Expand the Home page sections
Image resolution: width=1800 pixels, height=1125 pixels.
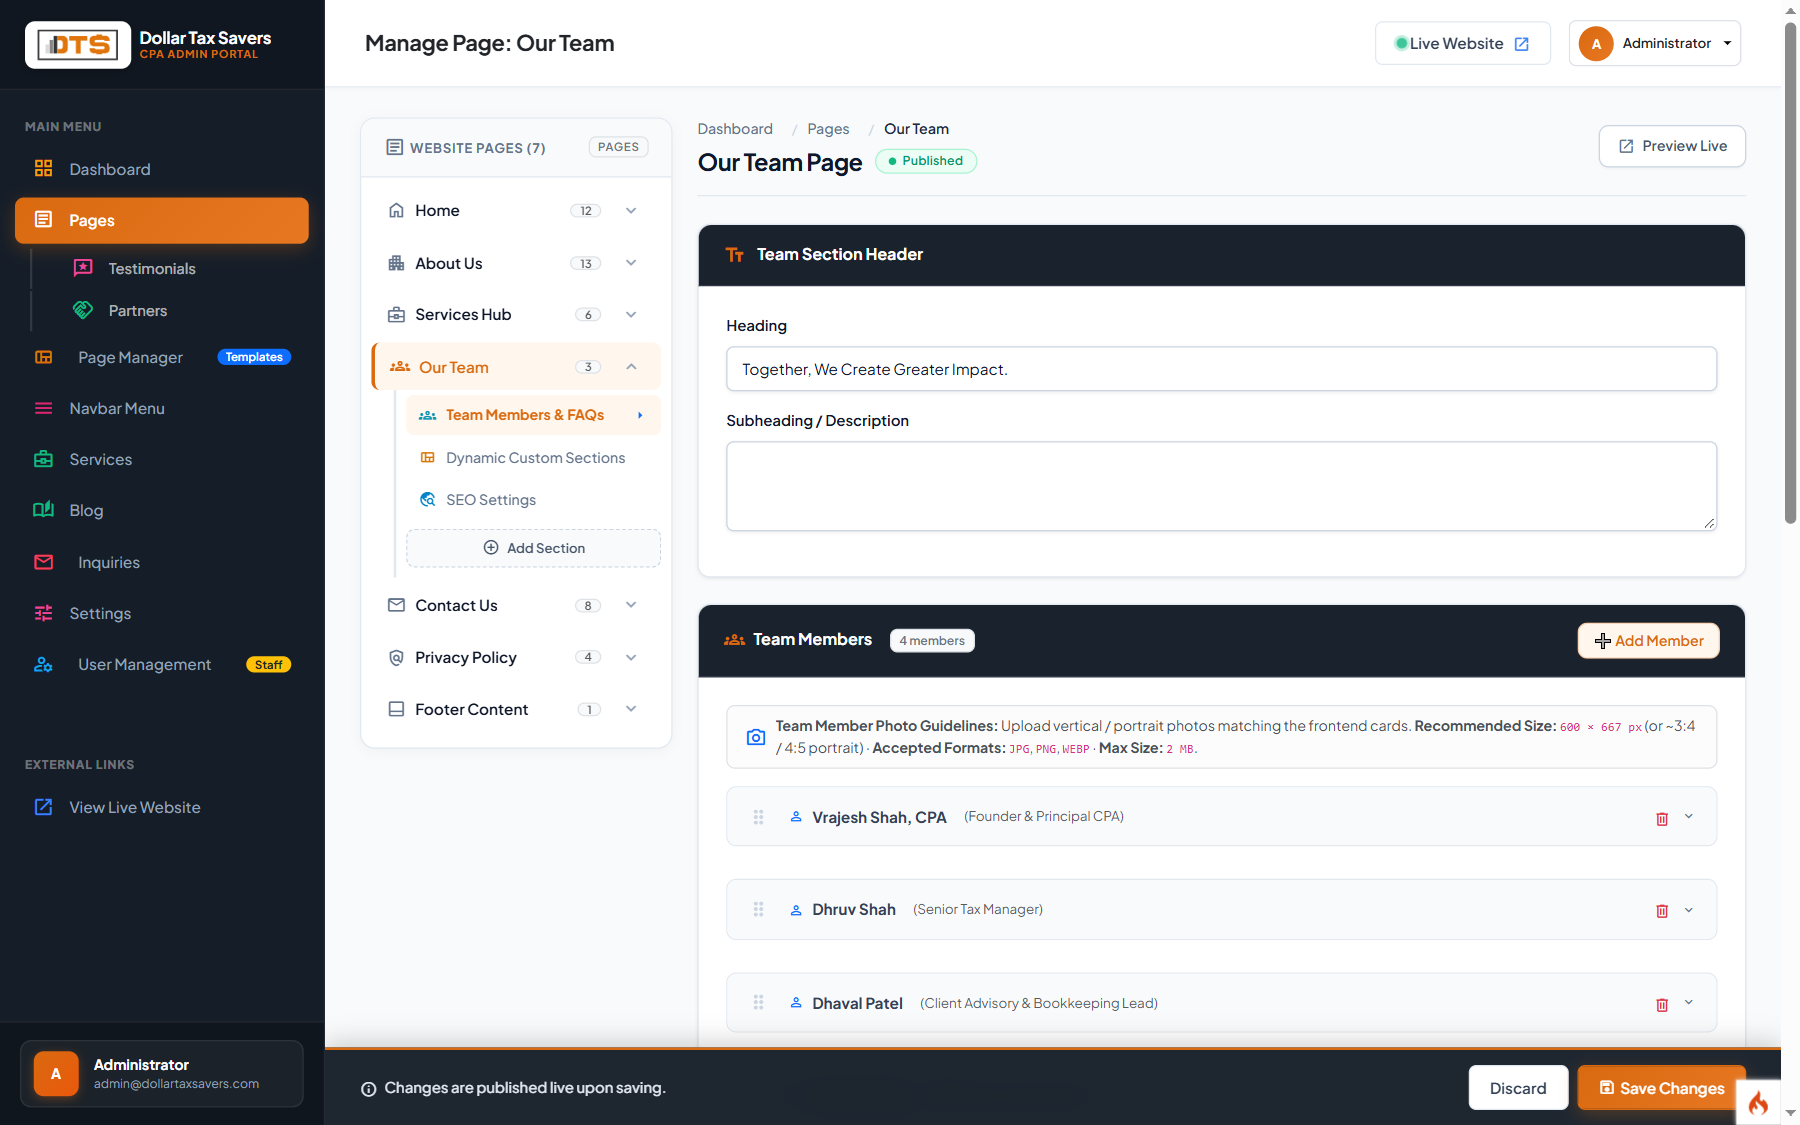click(631, 211)
